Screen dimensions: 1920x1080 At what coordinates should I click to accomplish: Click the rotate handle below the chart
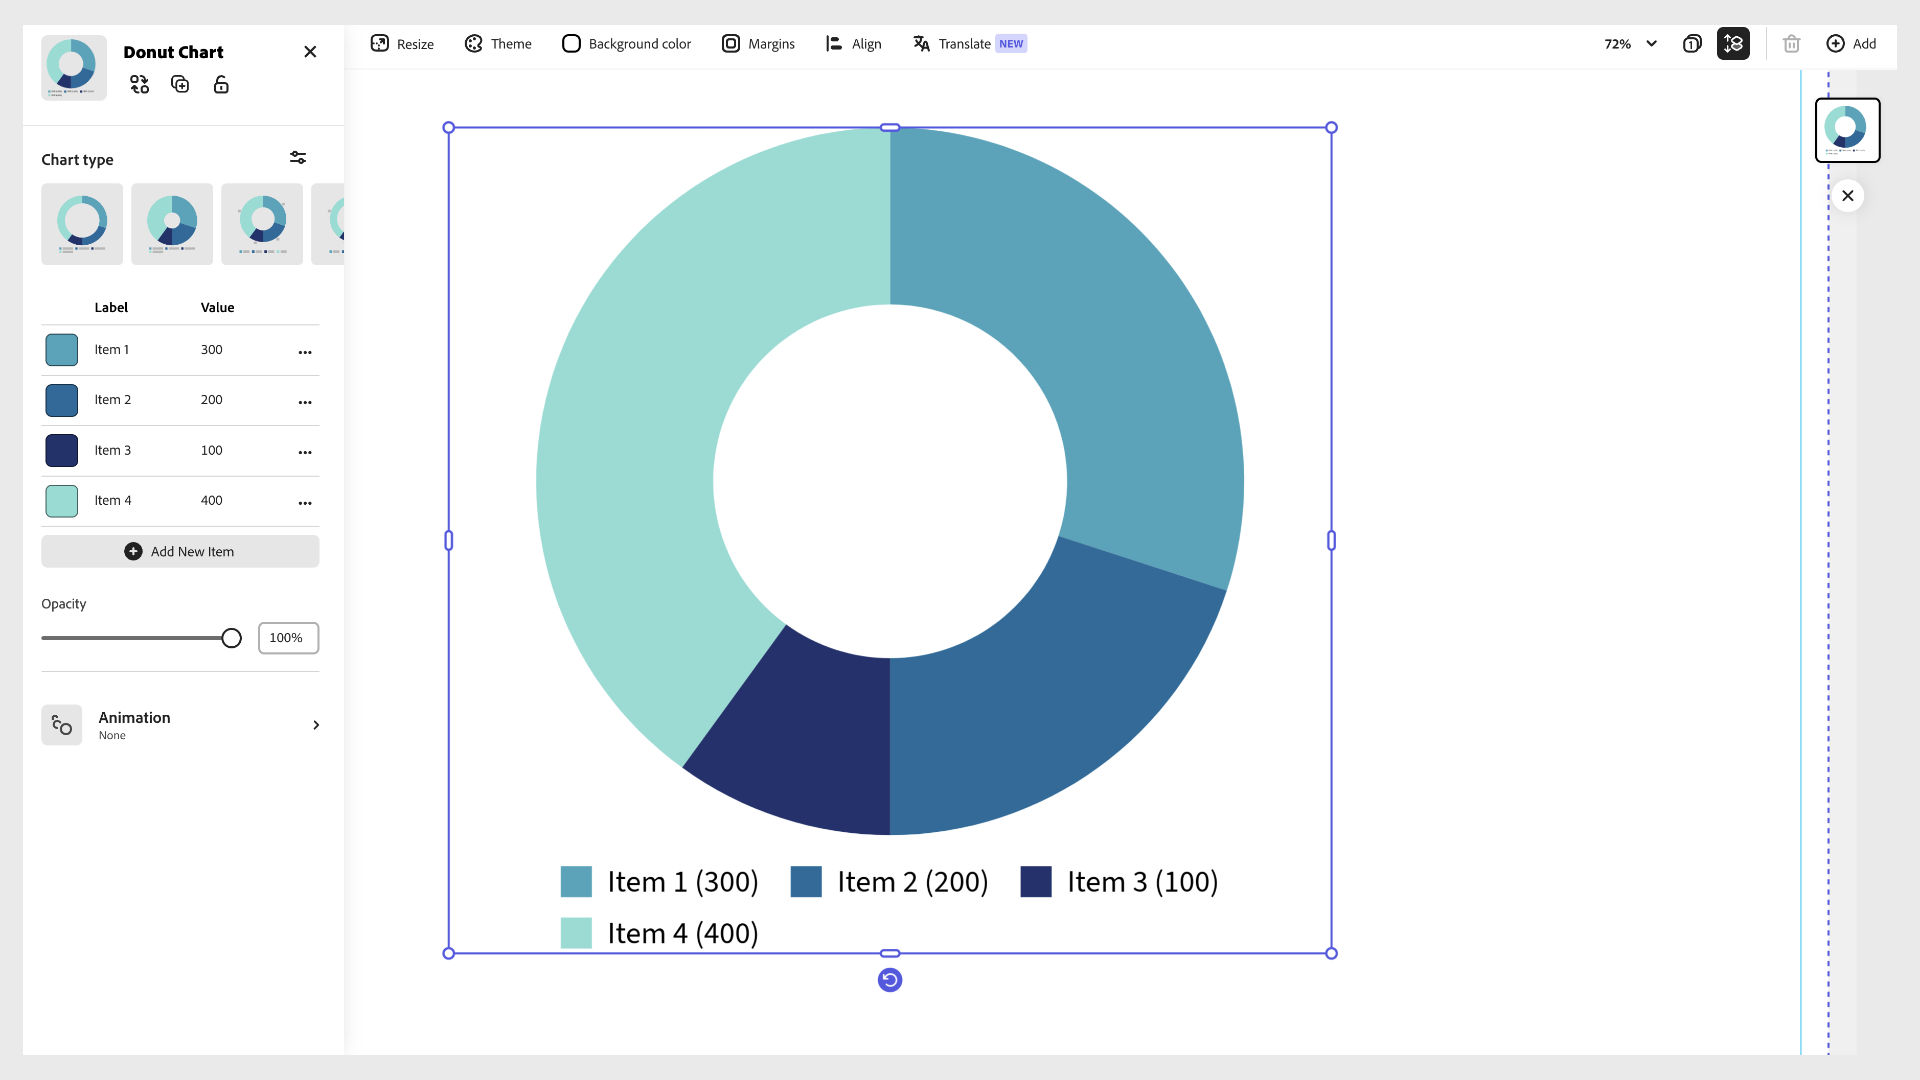point(889,980)
